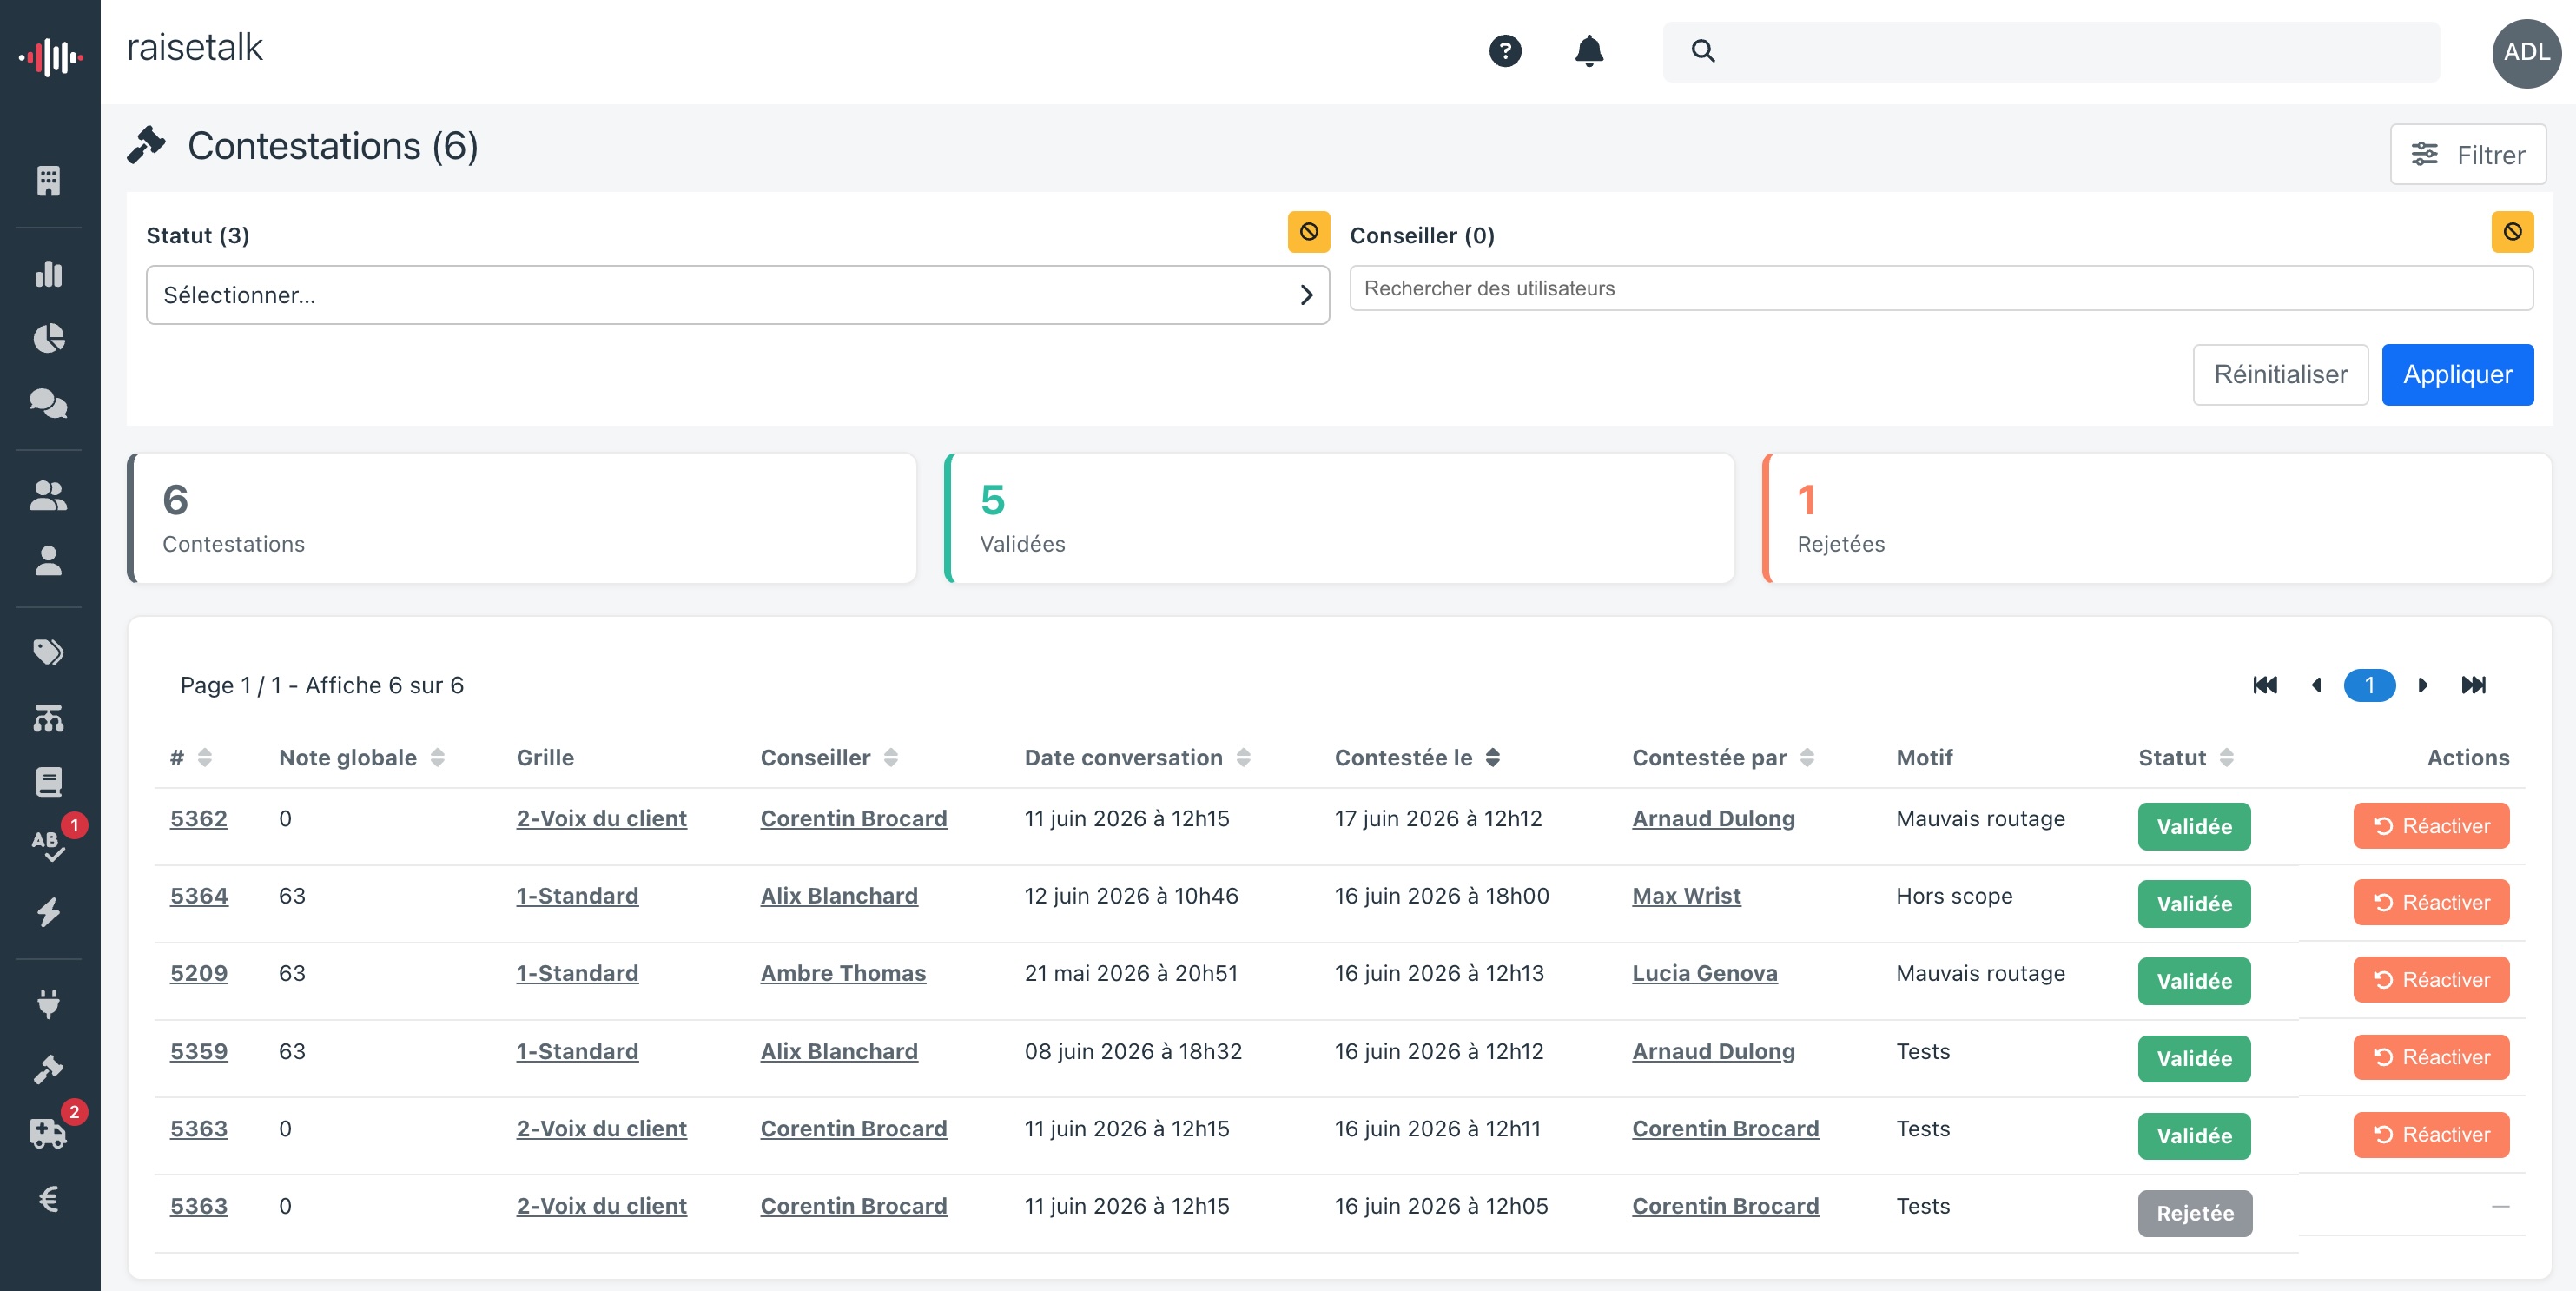
Task: Go to the first page
Action: tap(2264, 685)
